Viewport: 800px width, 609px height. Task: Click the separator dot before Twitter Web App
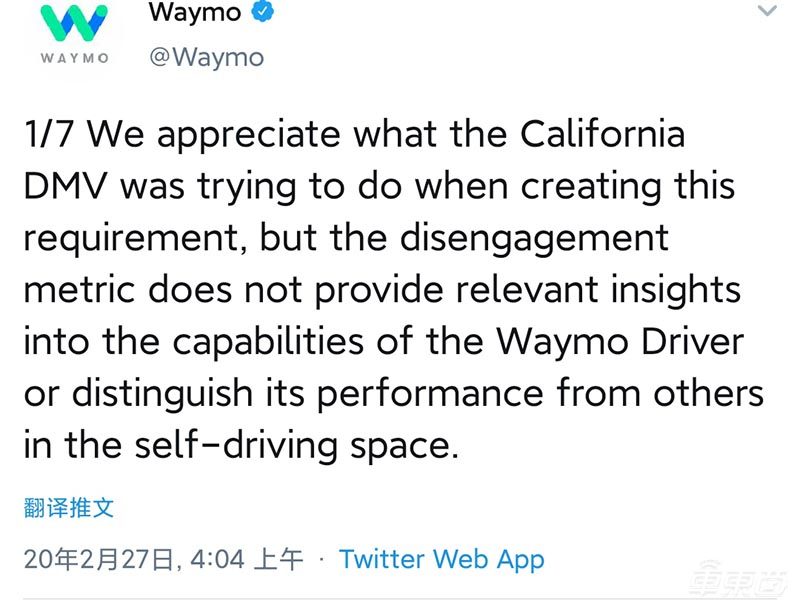323,560
